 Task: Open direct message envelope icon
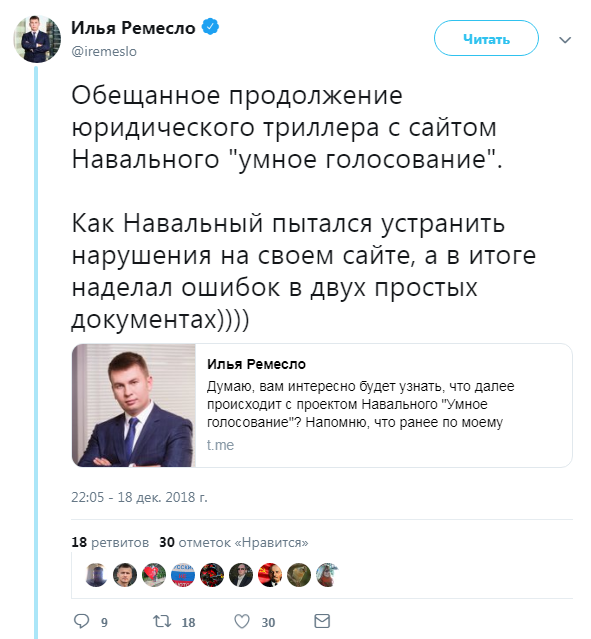coord(322,621)
